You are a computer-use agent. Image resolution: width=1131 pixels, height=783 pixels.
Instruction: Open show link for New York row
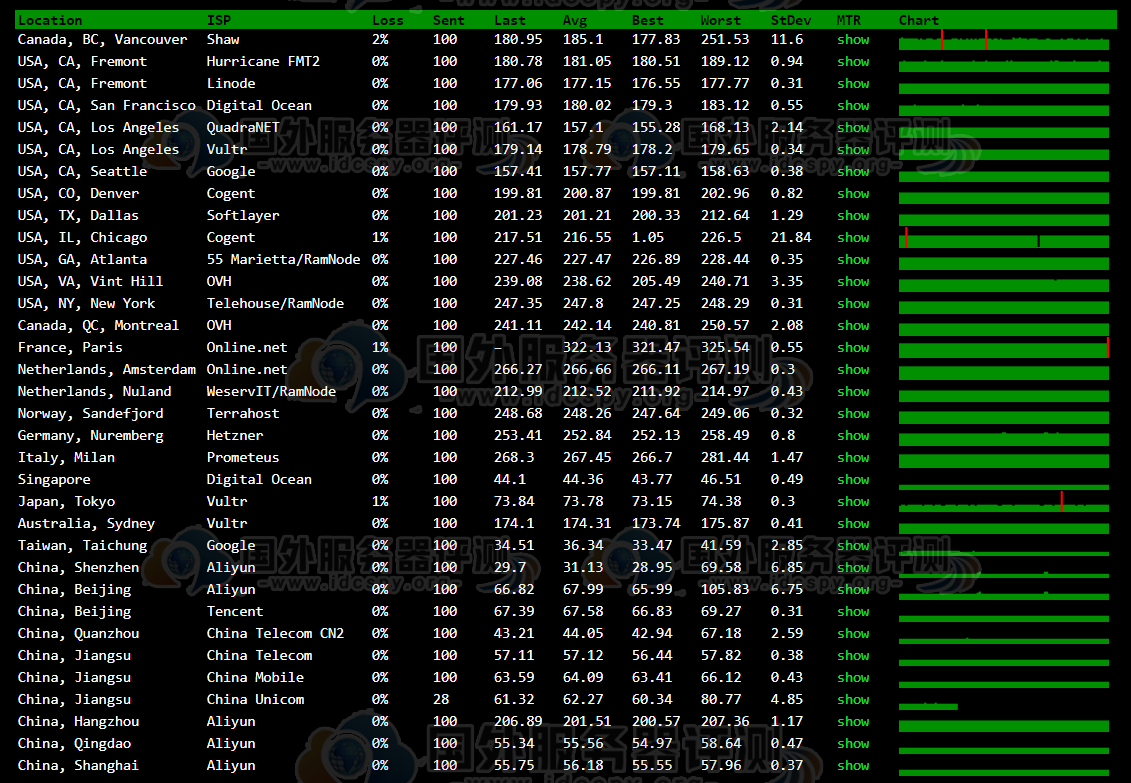tap(853, 304)
